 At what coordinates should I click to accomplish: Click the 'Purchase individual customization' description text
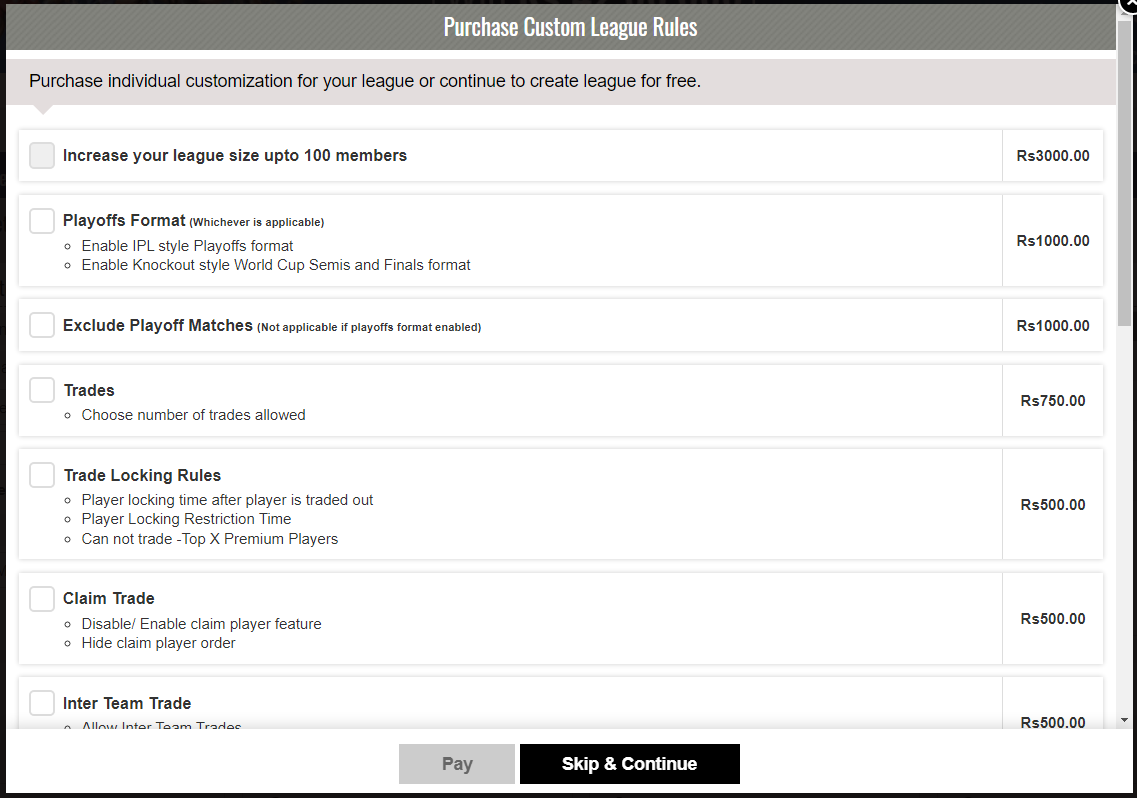coord(365,81)
